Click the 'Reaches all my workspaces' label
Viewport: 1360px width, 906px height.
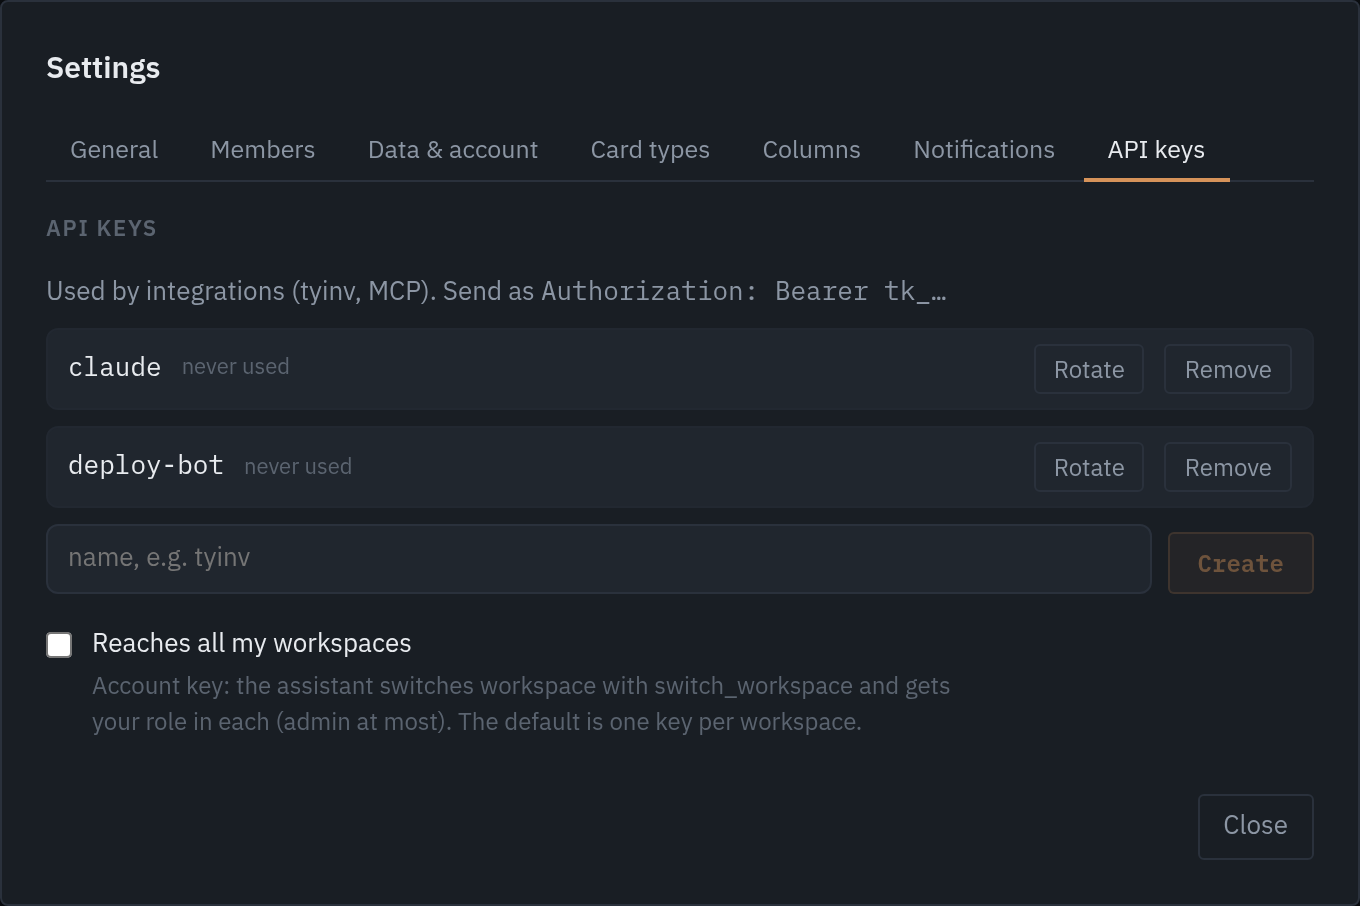[x=252, y=643]
